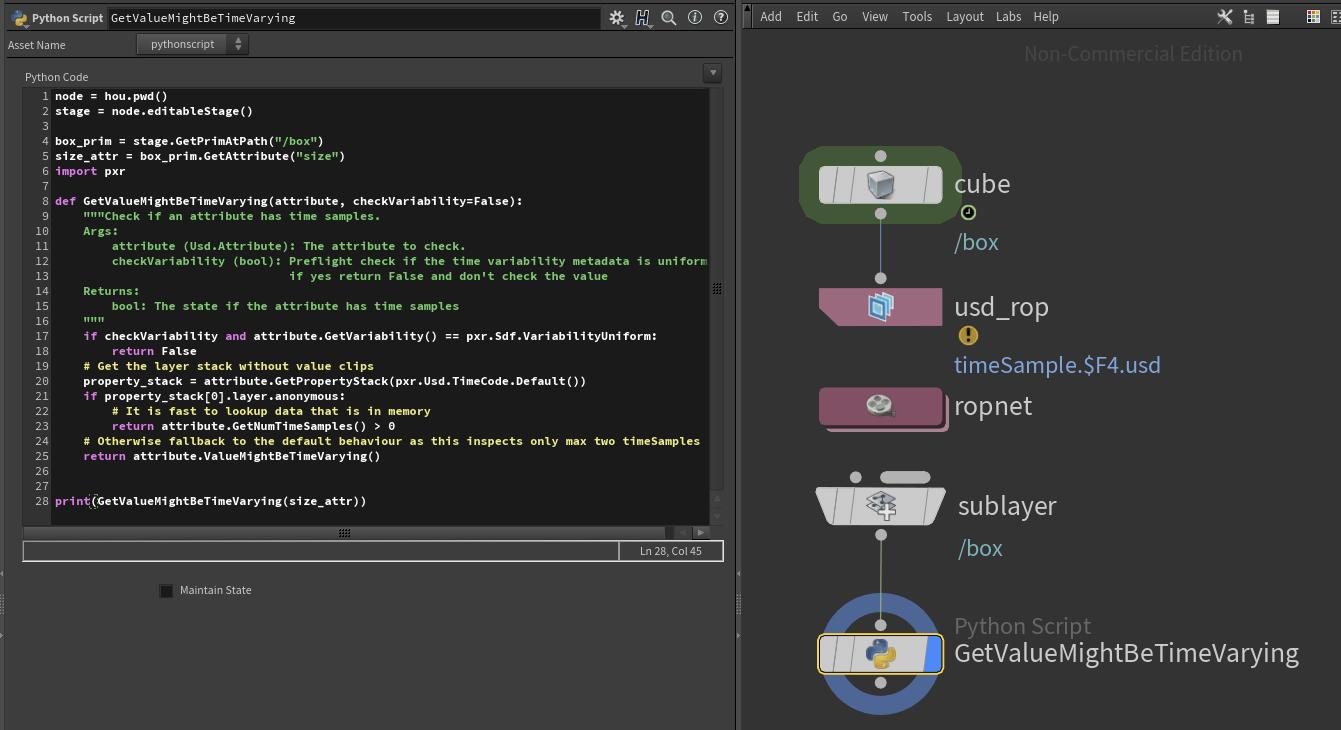
Task: Select the cube node
Action: (x=880, y=185)
